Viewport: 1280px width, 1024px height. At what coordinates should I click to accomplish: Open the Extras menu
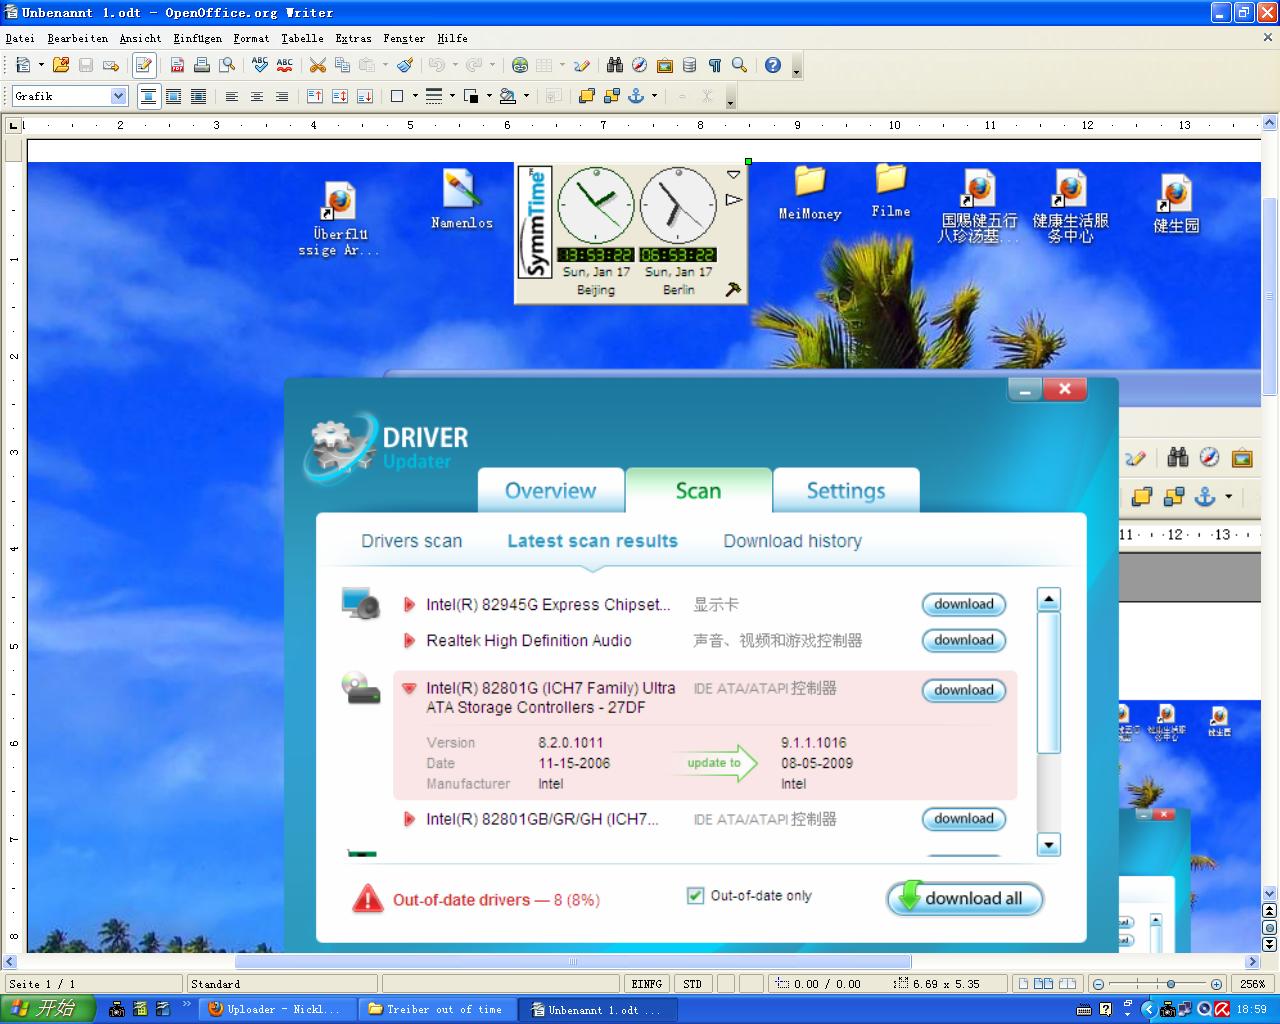click(353, 38)
